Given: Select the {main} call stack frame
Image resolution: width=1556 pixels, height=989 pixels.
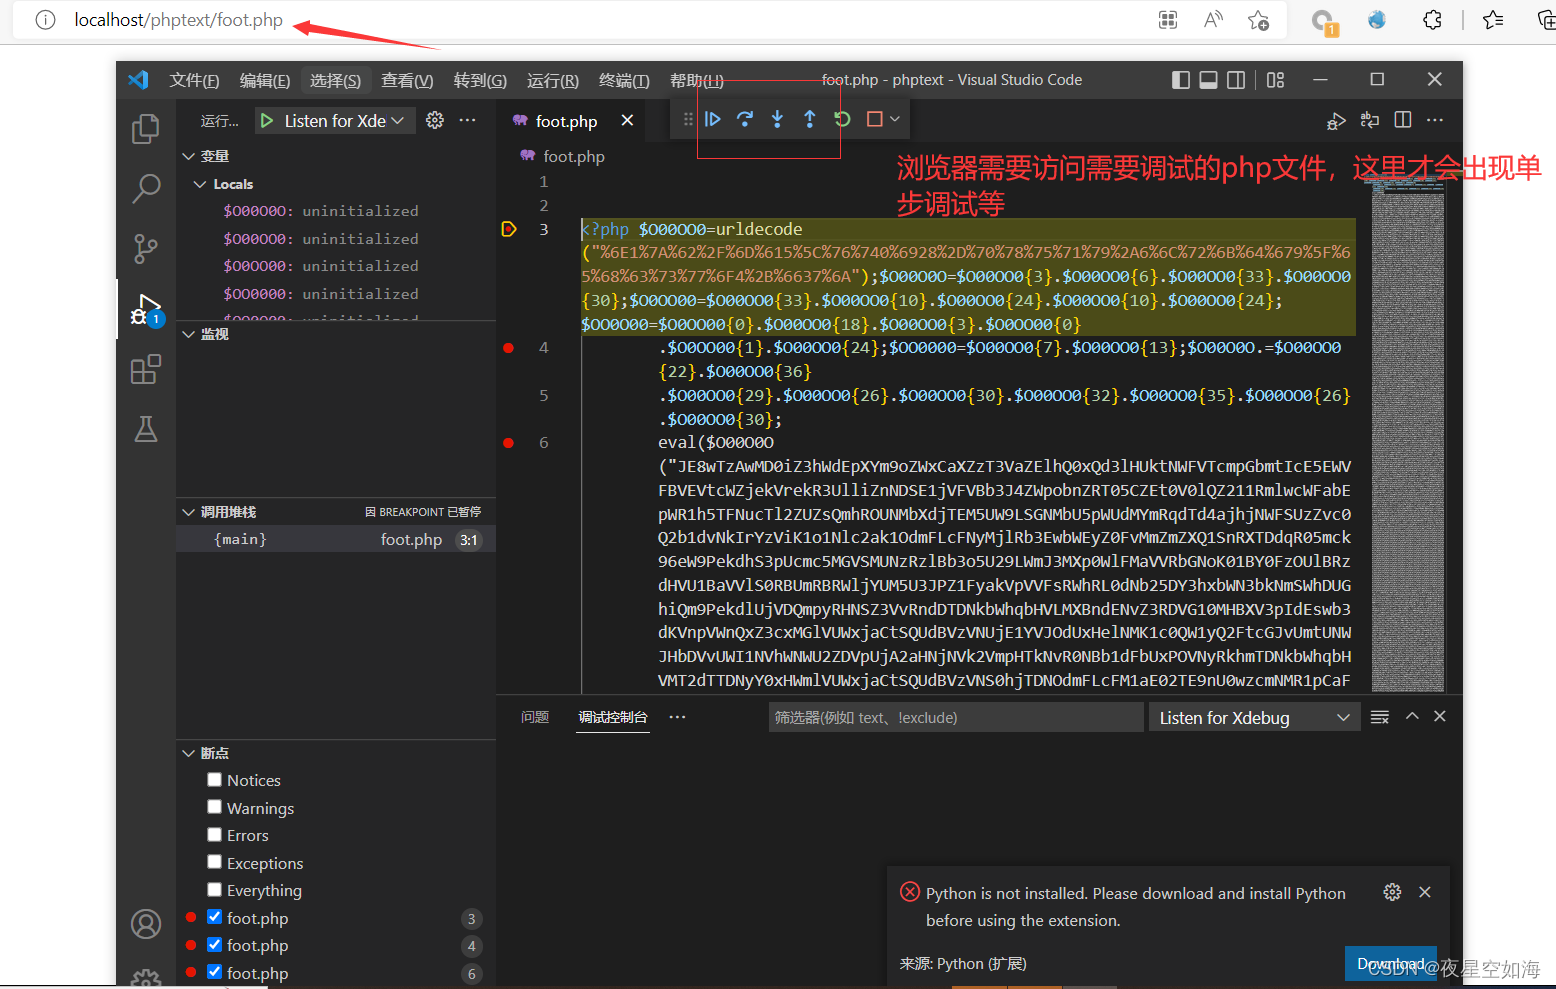Looking at the screenshot, I should click(240, 540).
